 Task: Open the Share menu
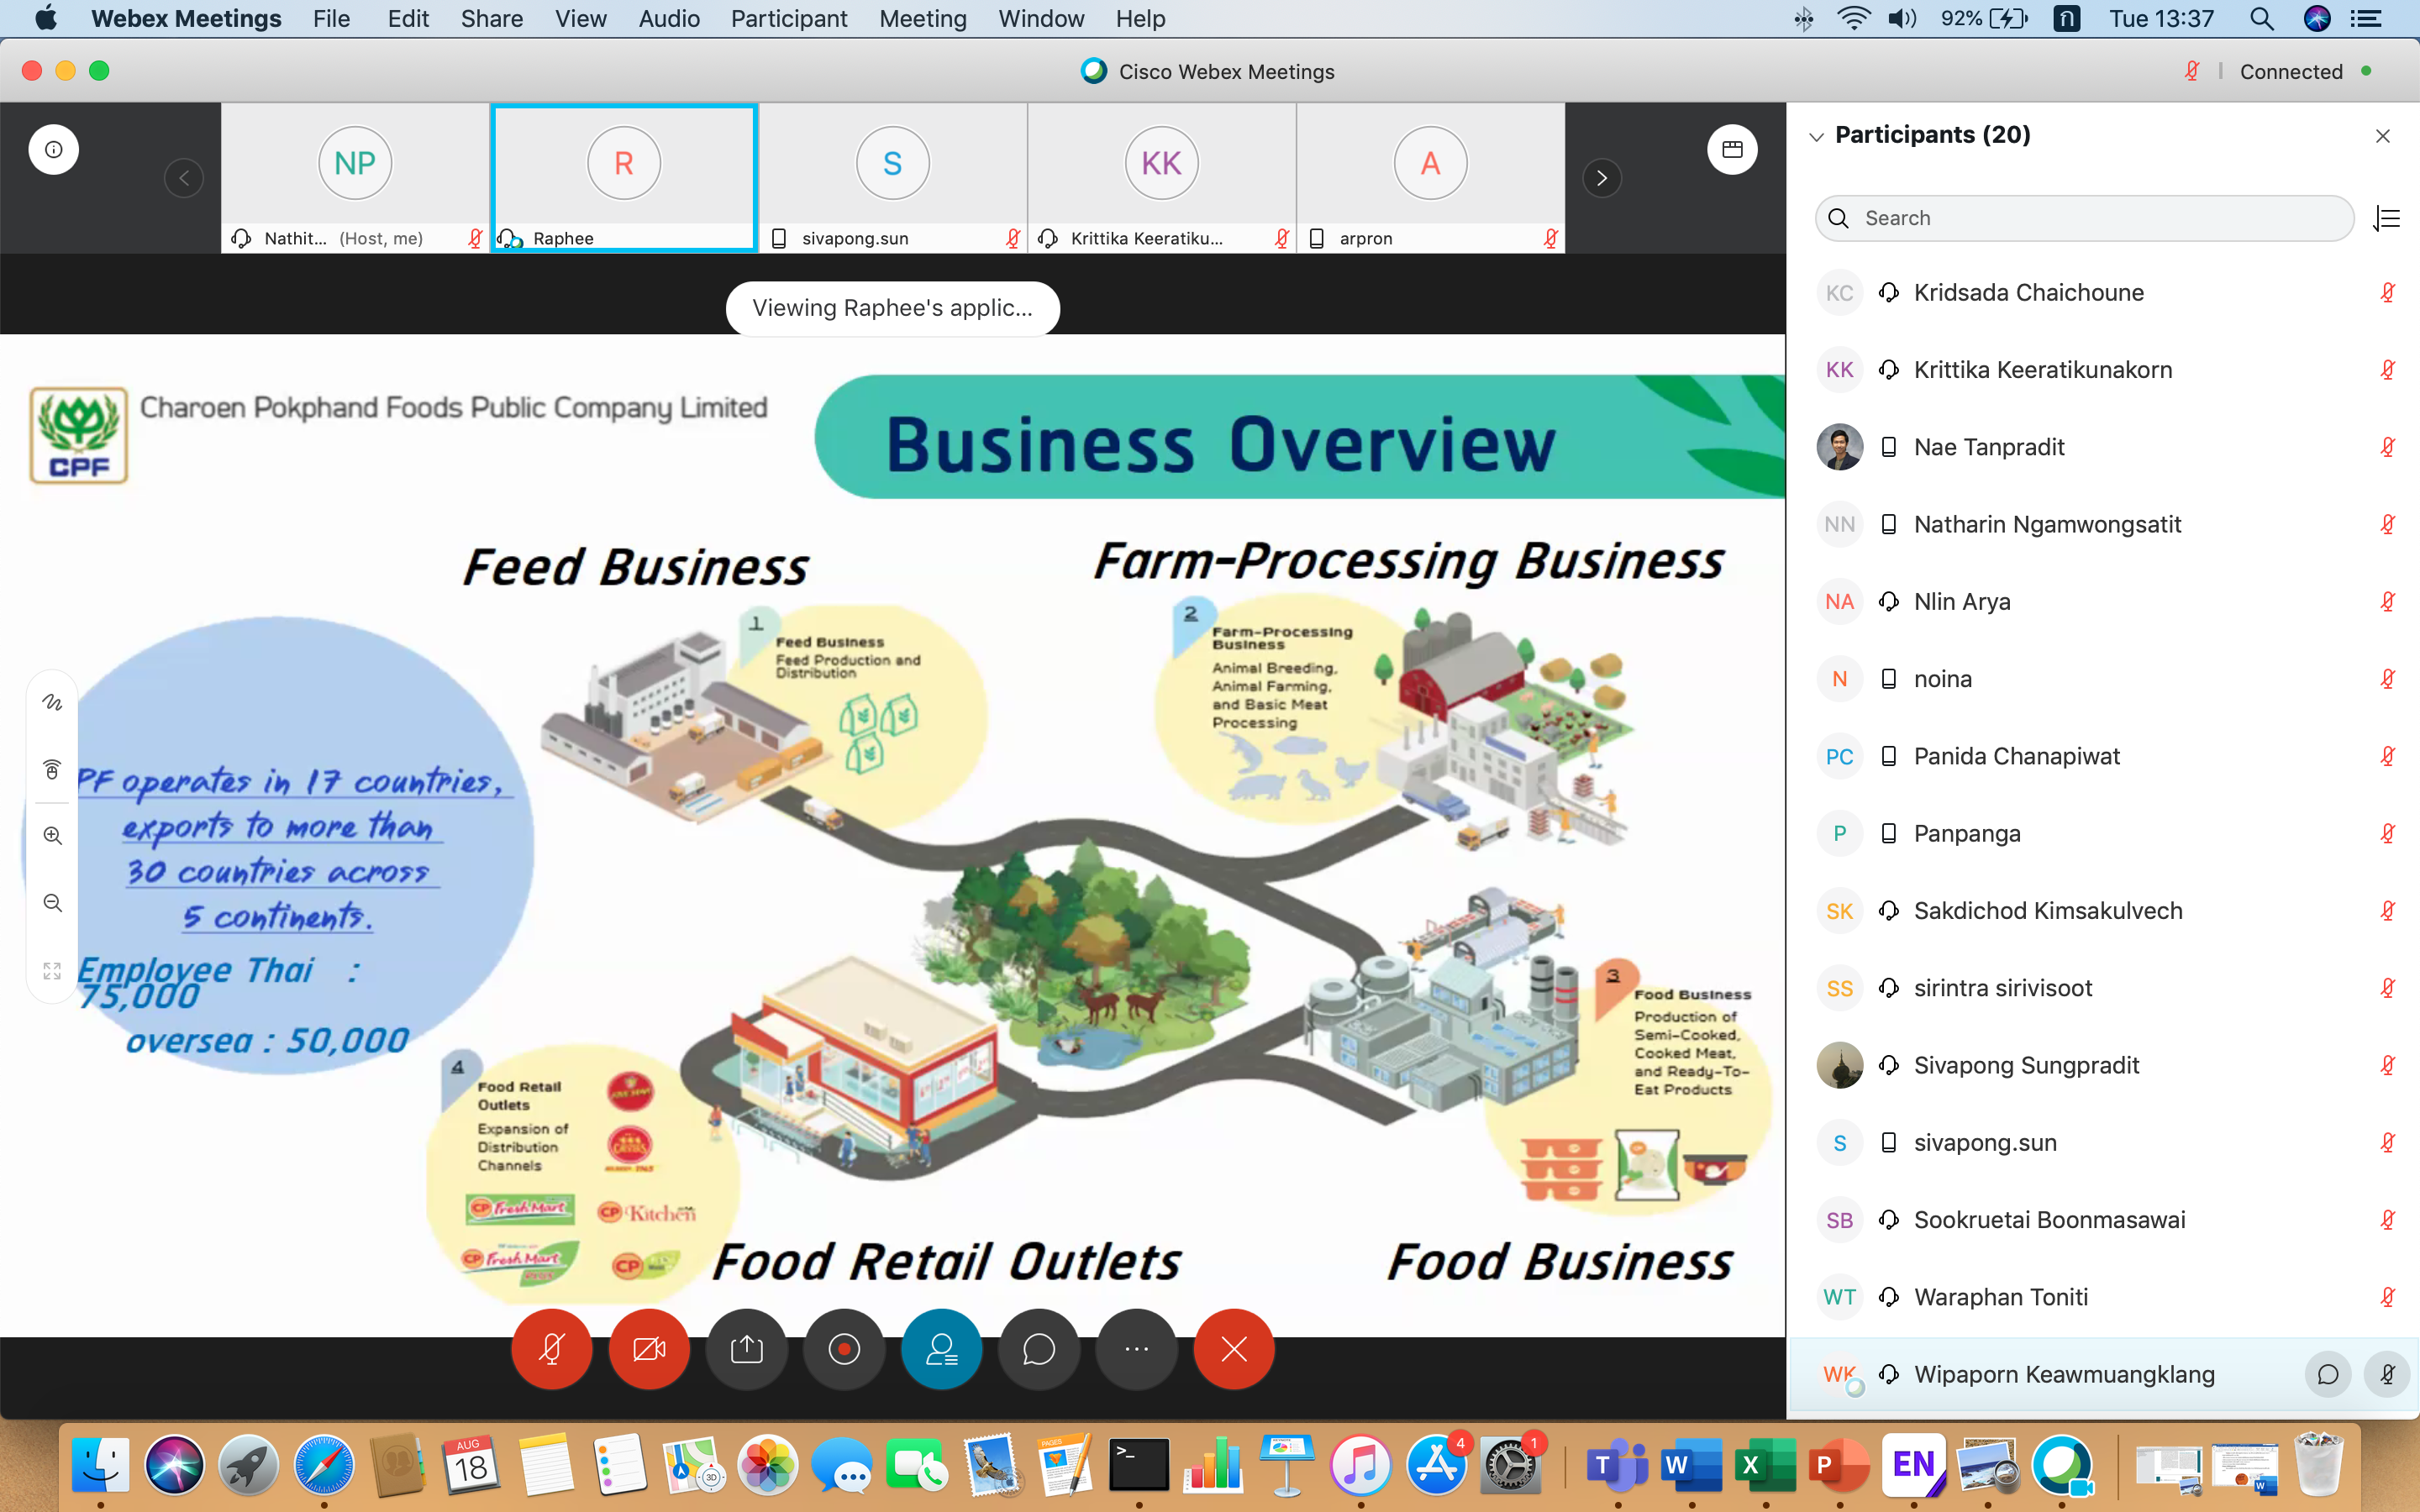pos(491,19)
